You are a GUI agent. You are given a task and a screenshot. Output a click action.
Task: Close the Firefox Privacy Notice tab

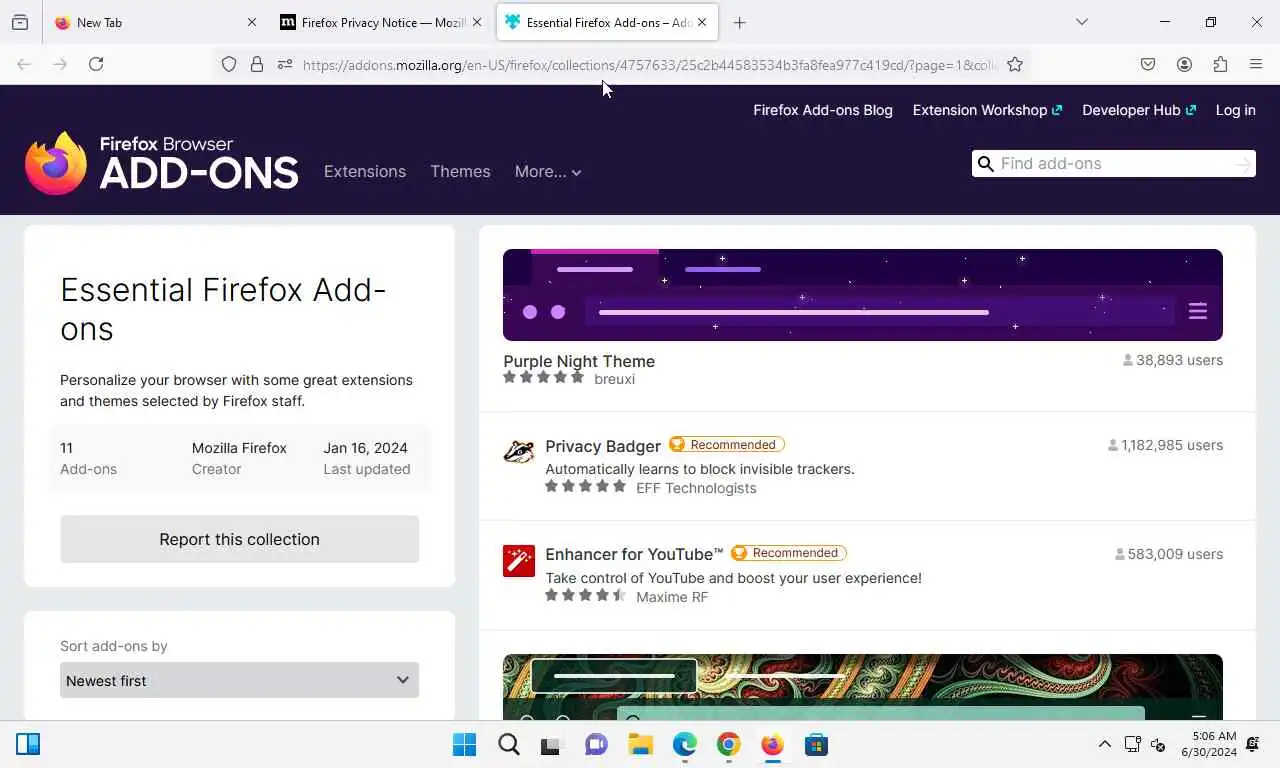(x=477, y=22)
